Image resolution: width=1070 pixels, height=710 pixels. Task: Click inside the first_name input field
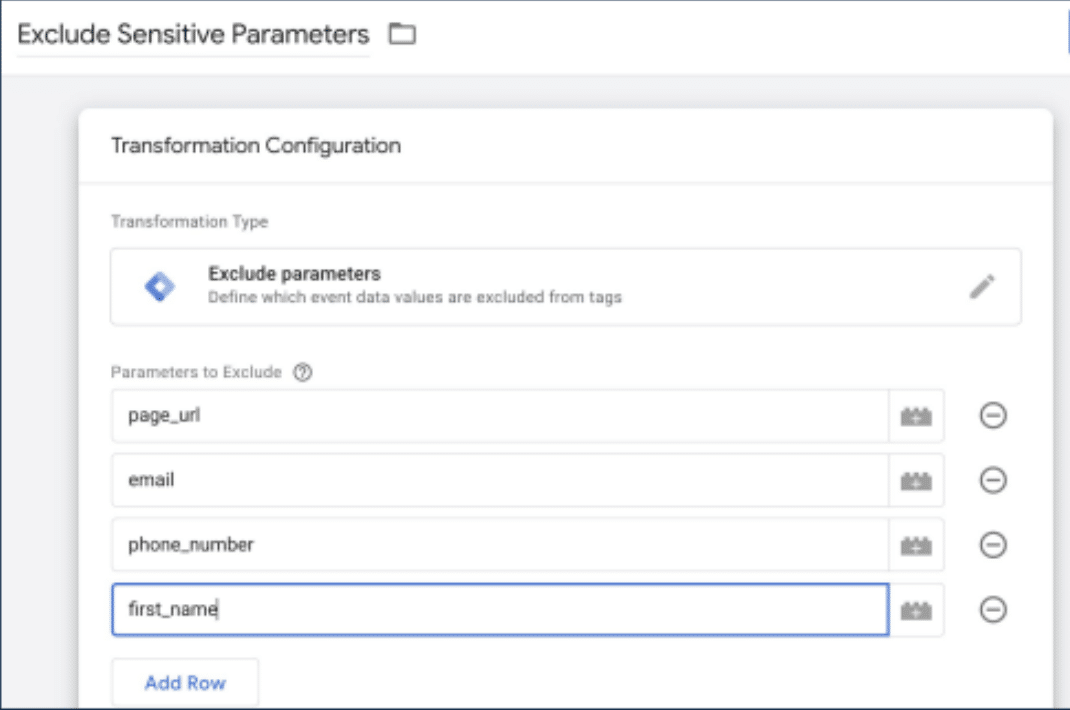450,611
